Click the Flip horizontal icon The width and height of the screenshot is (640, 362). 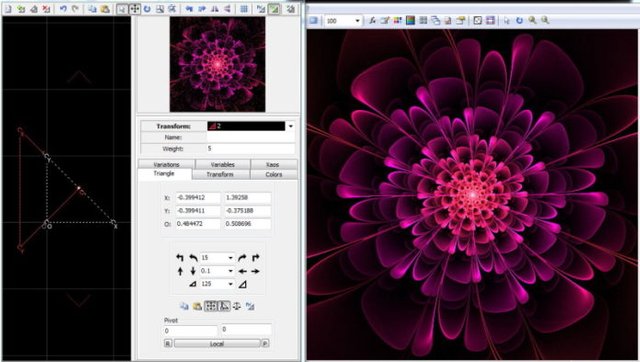(x=214, y=9)
